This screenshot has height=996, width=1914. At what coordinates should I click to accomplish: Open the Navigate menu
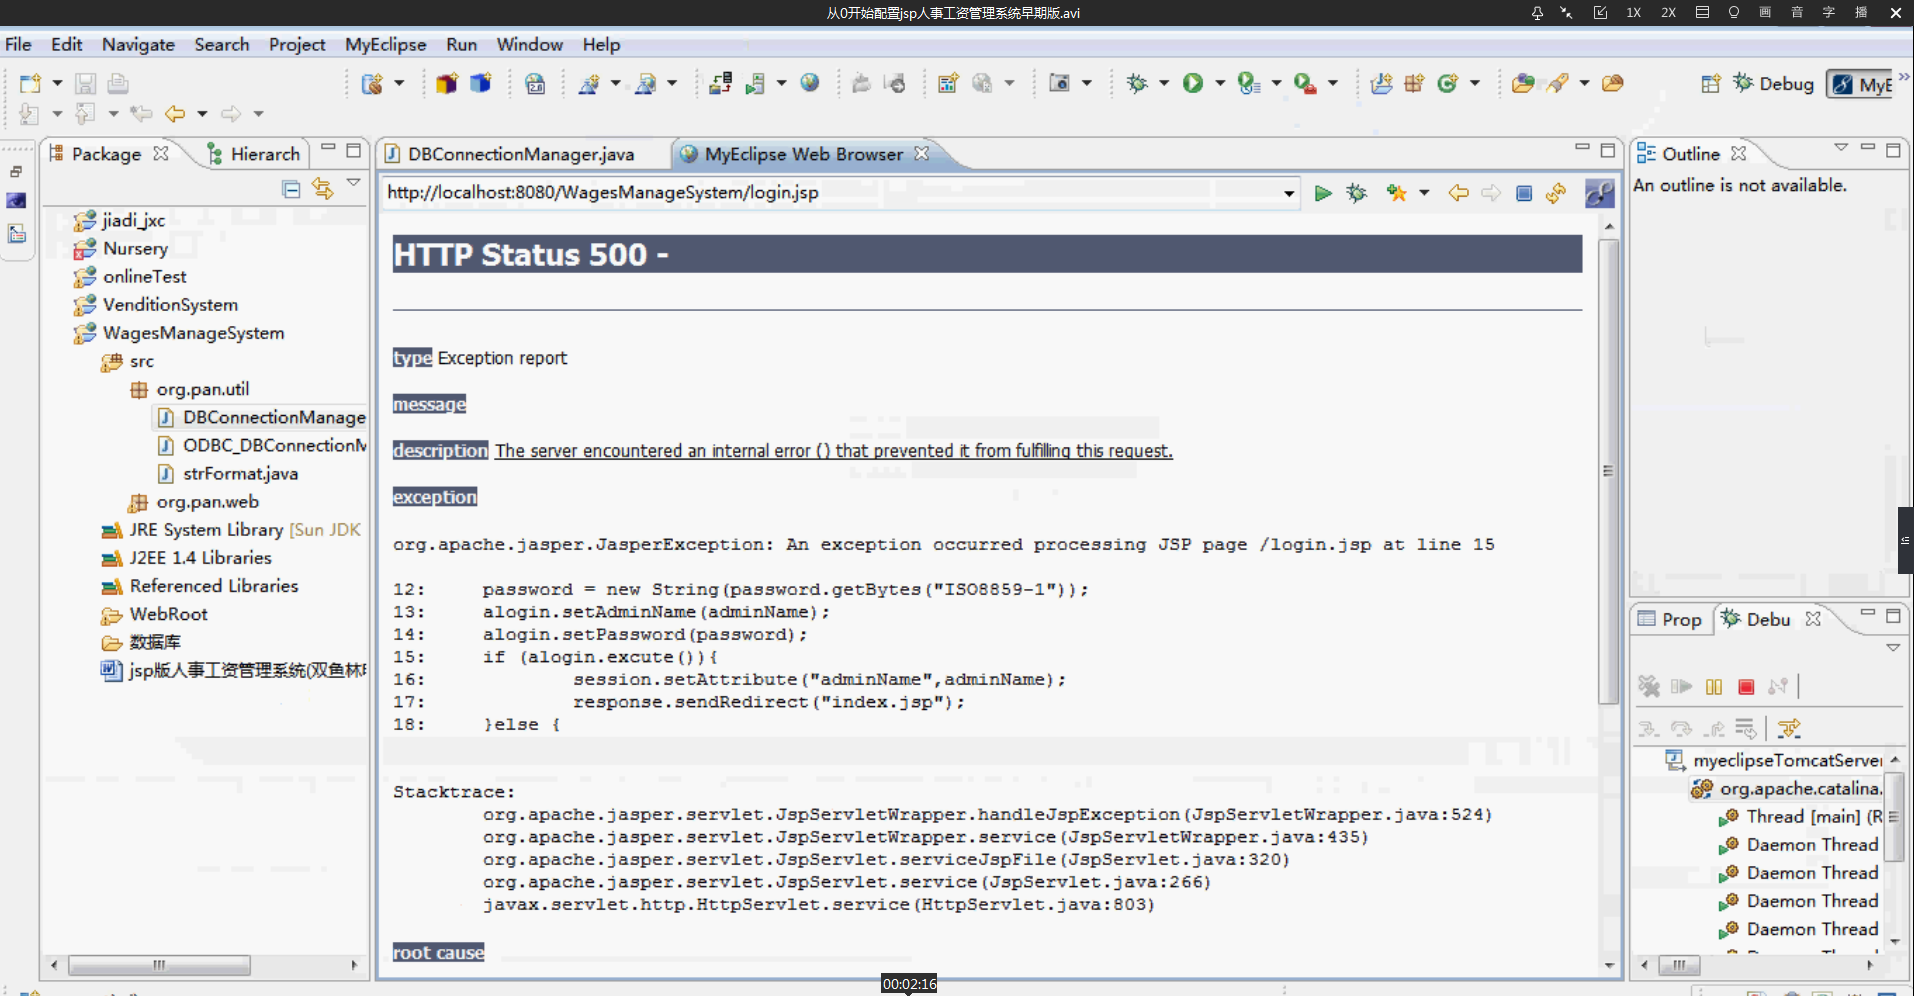(138, 45)
